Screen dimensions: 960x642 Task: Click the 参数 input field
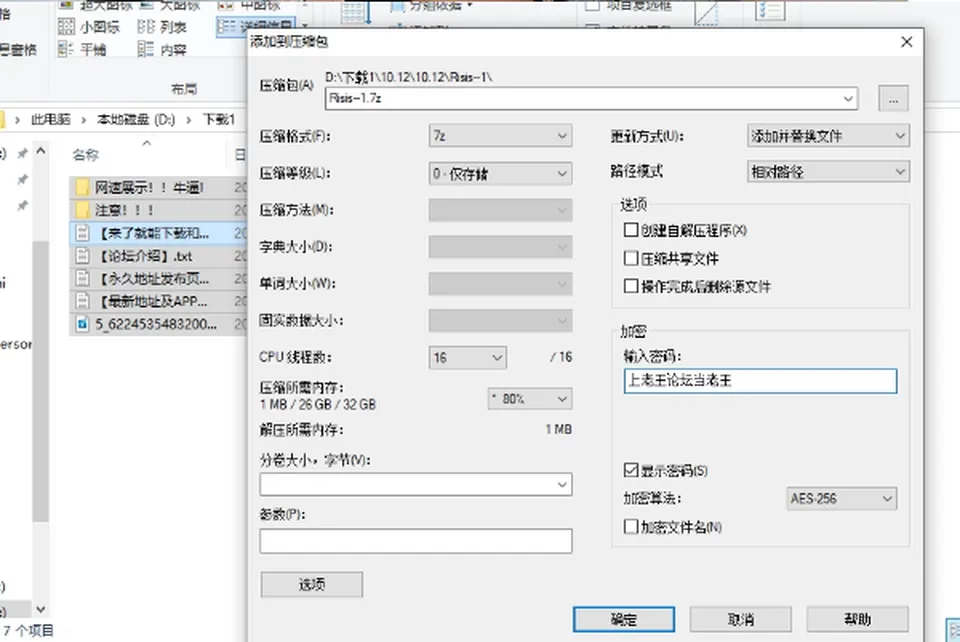[x=416, y=541]
